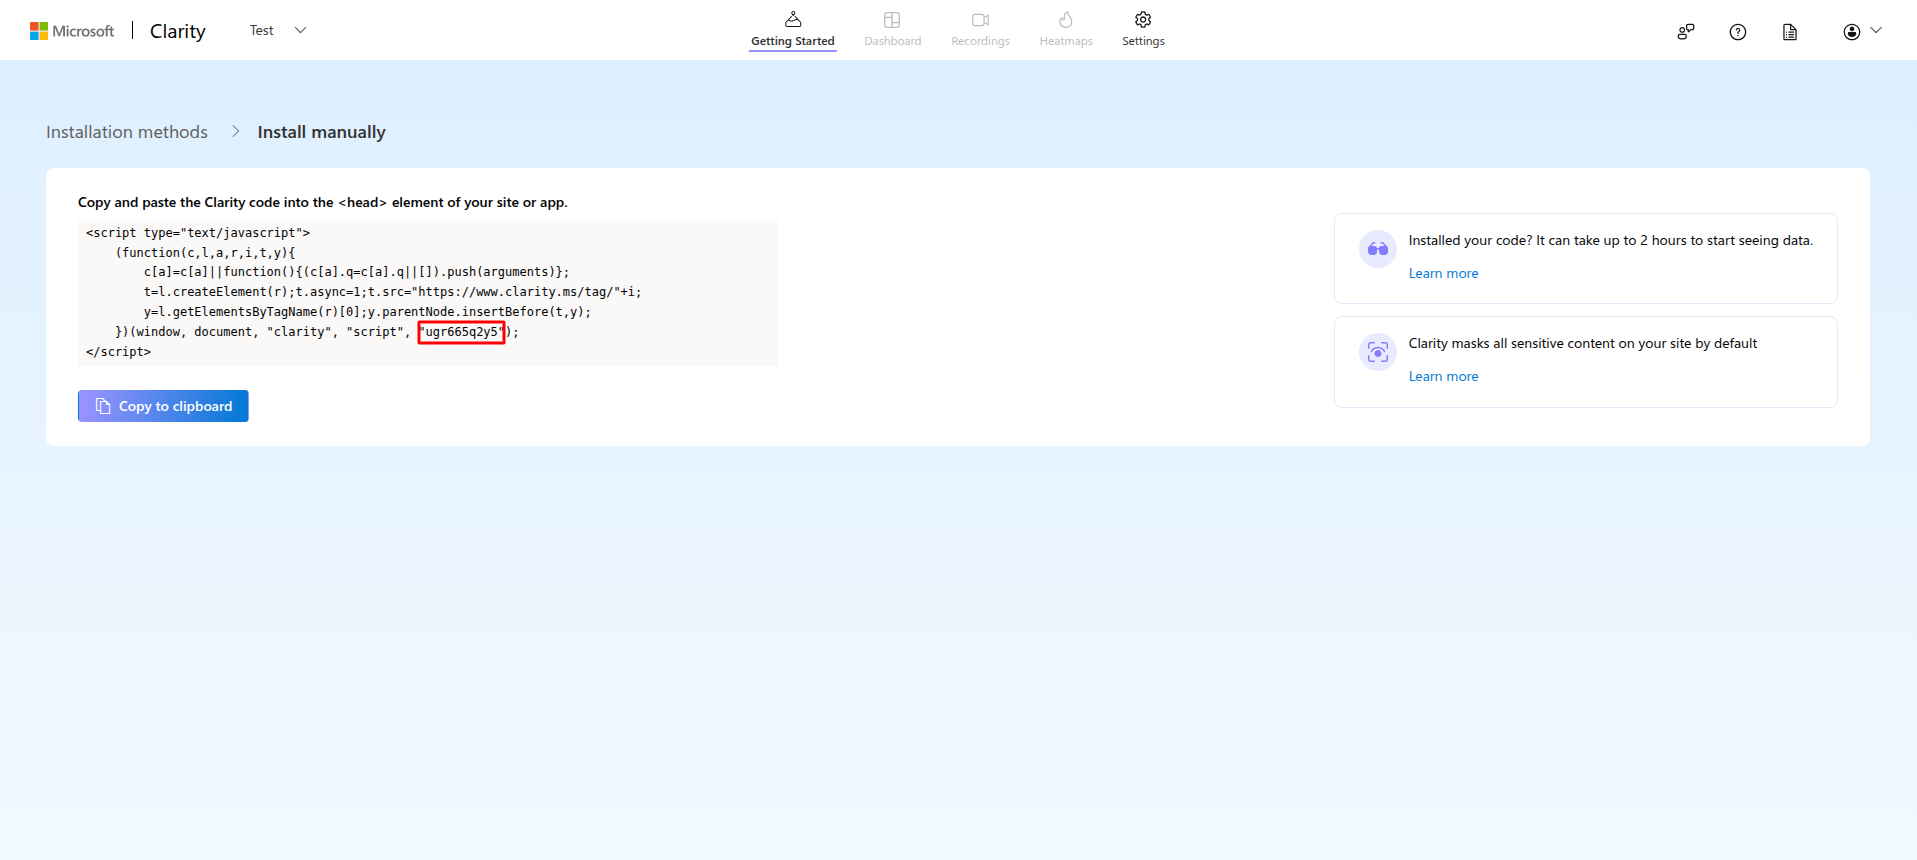Click the Settings gear icon
Image resolution: width=1917 pixels, height=860 pixels.
coord(1143,19)
